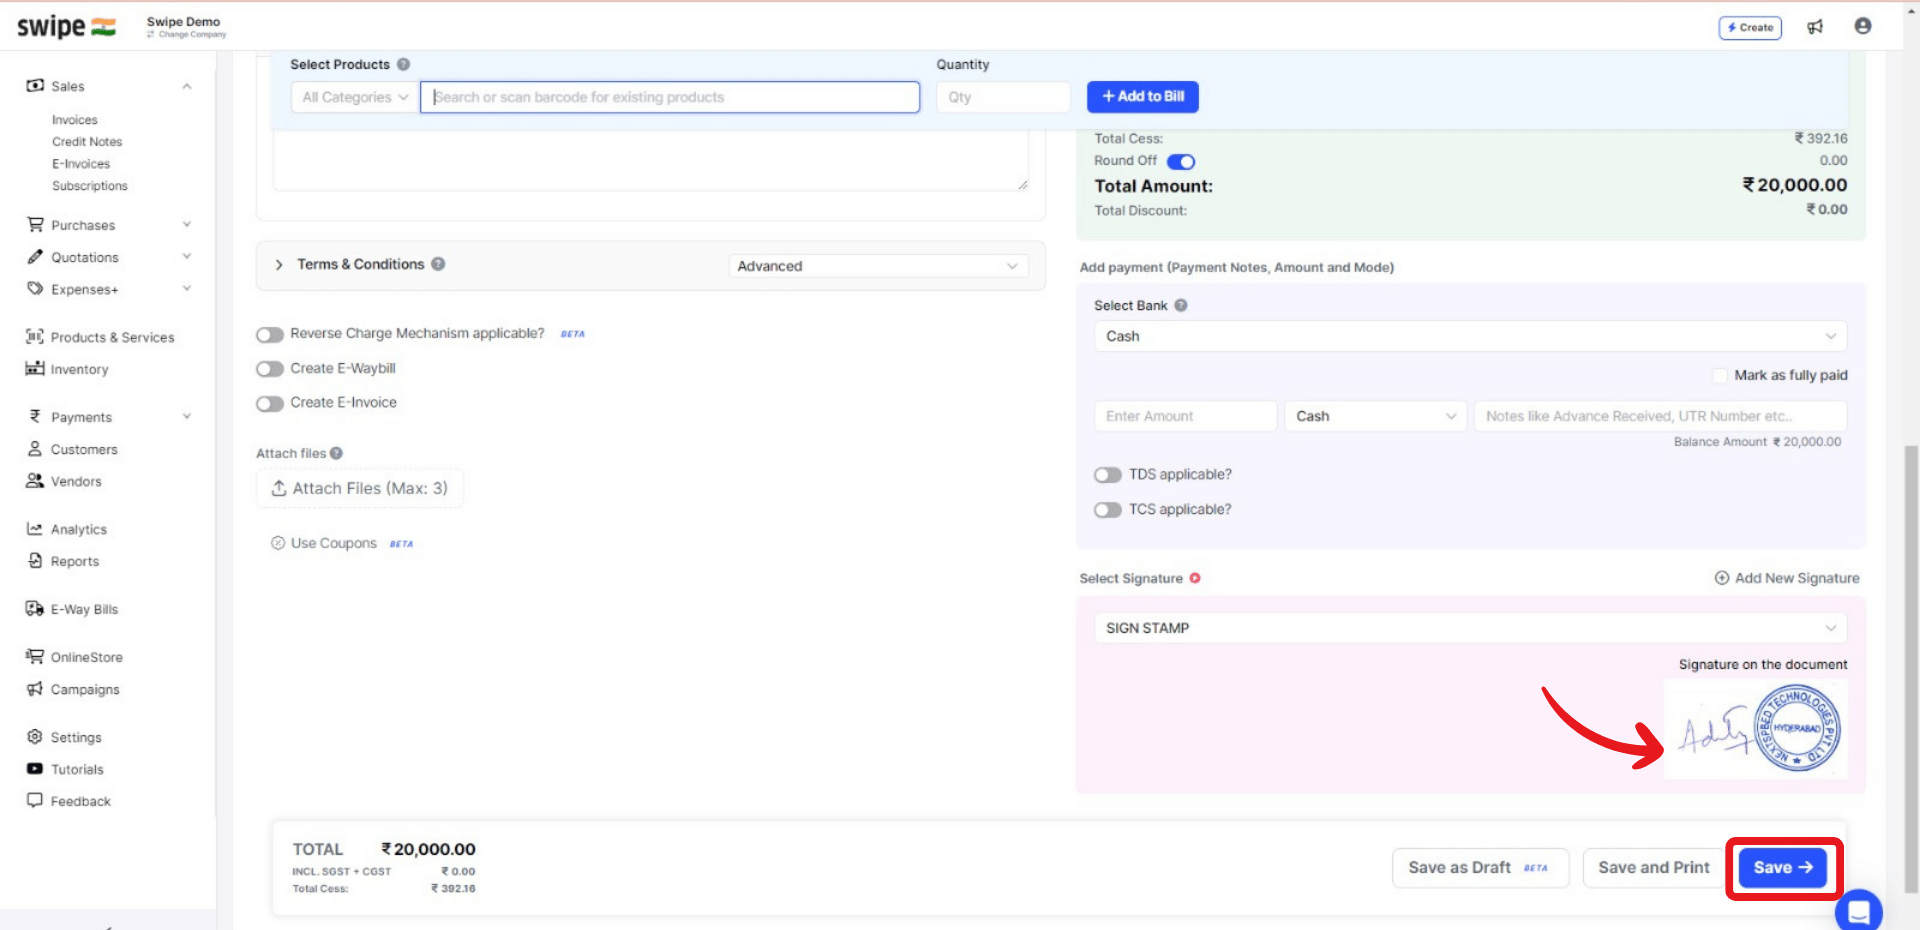
Task: Click Save as Draft button
Action: pyautogui.click(x=1480, y=868)
